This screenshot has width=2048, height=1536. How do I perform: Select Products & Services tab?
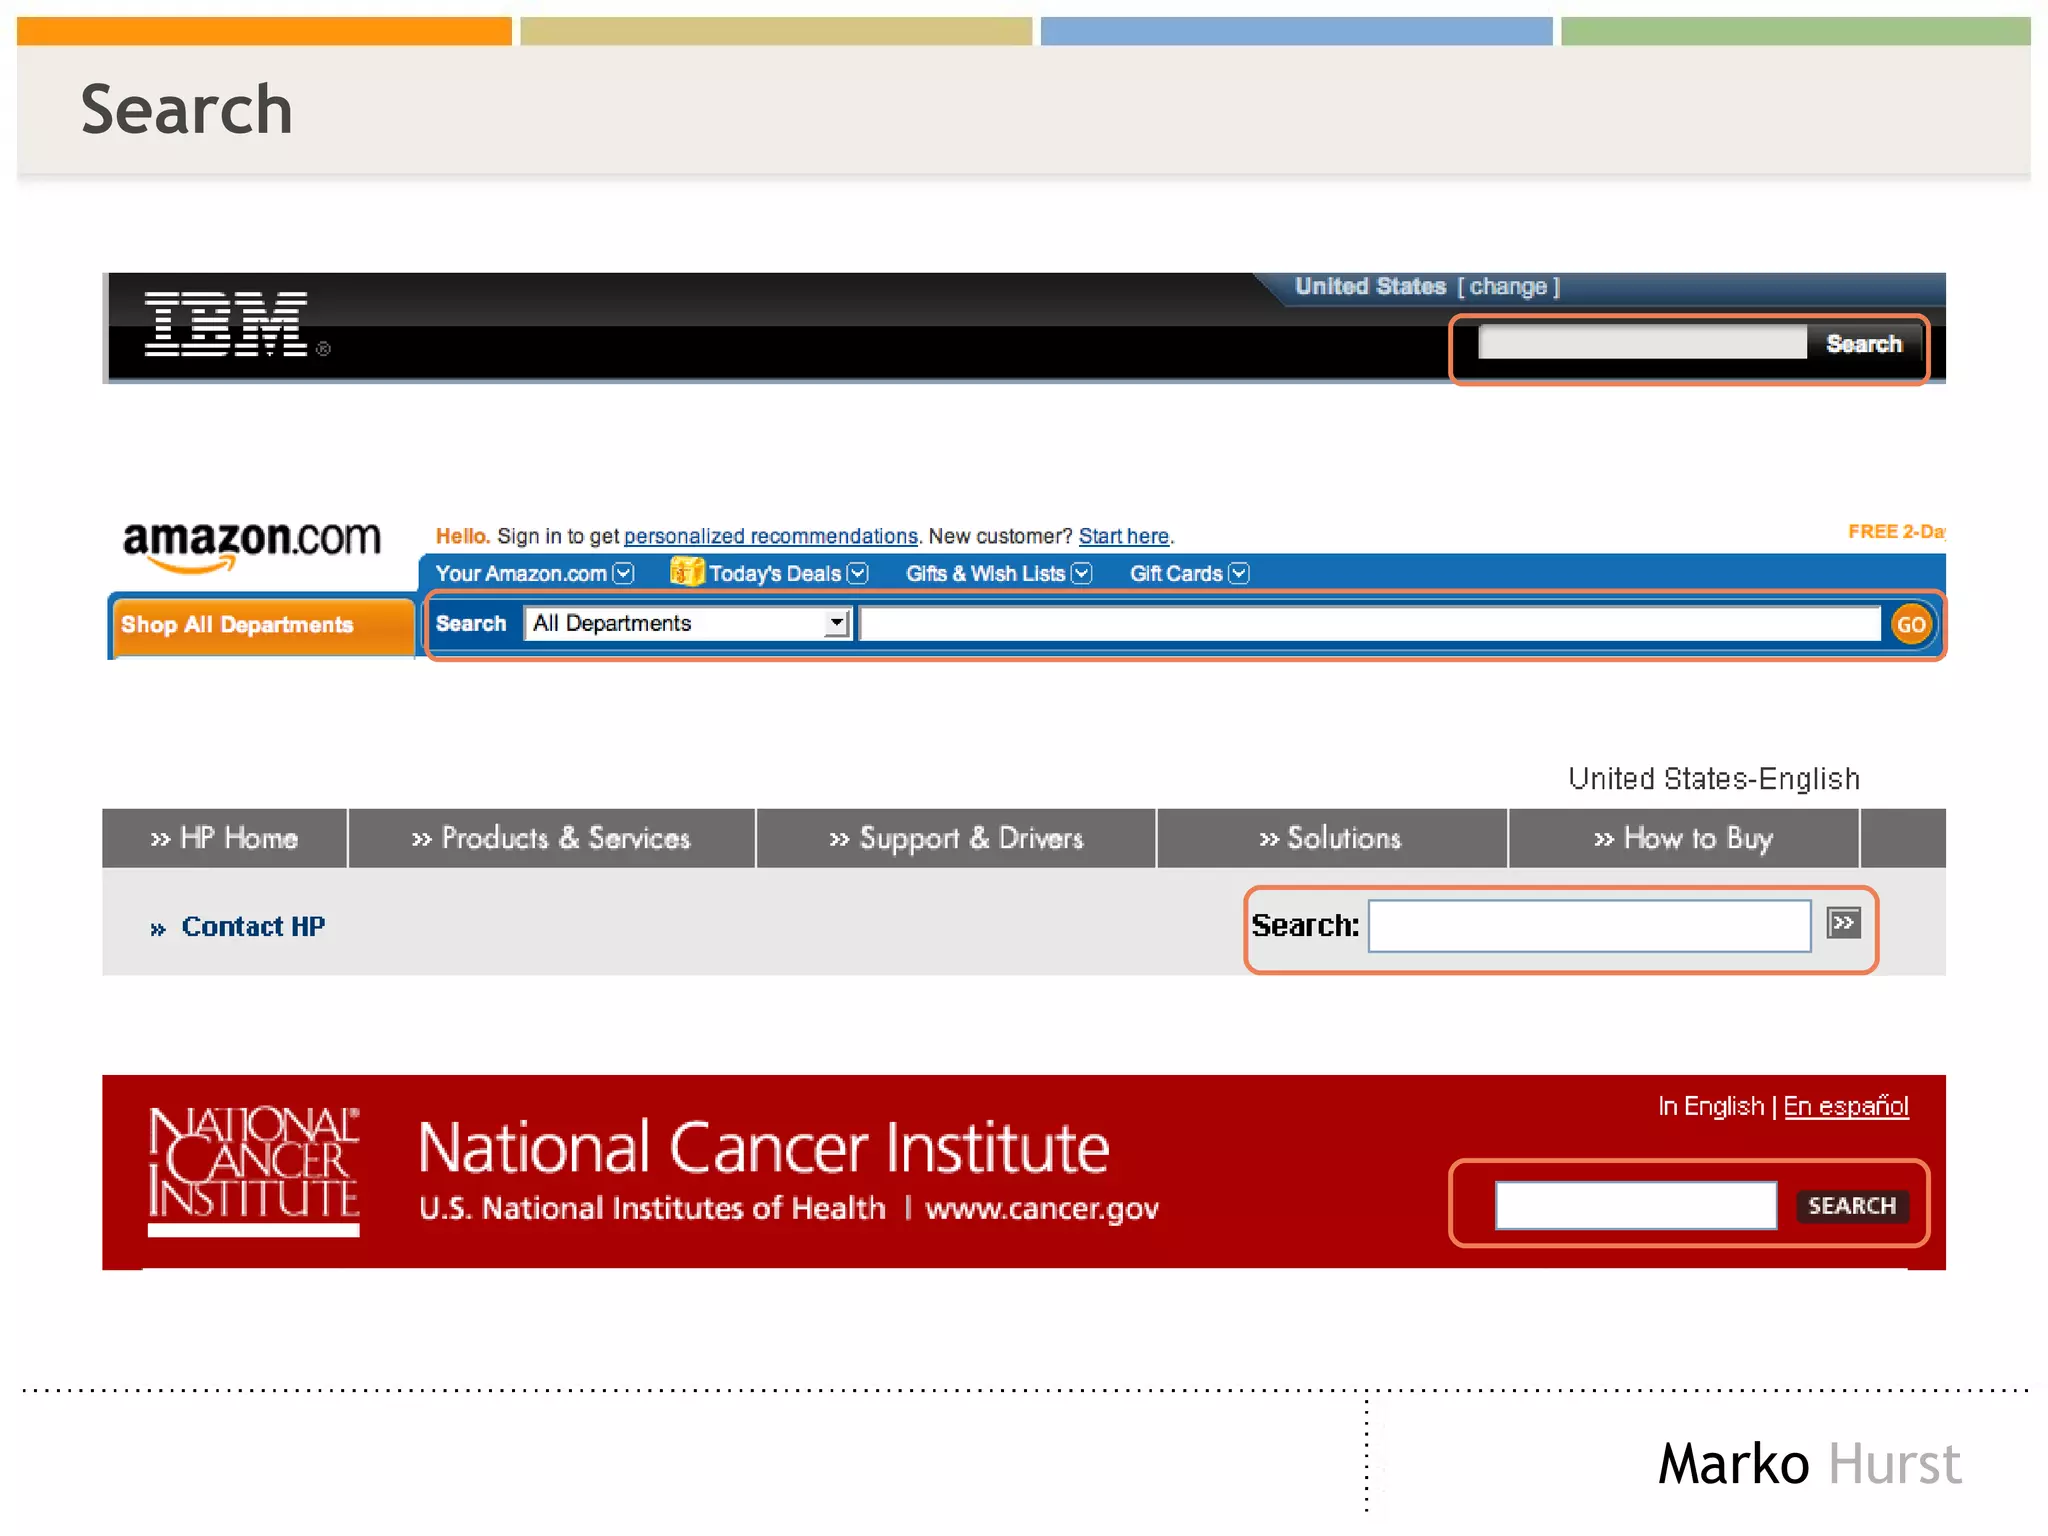tap(551, 838)
